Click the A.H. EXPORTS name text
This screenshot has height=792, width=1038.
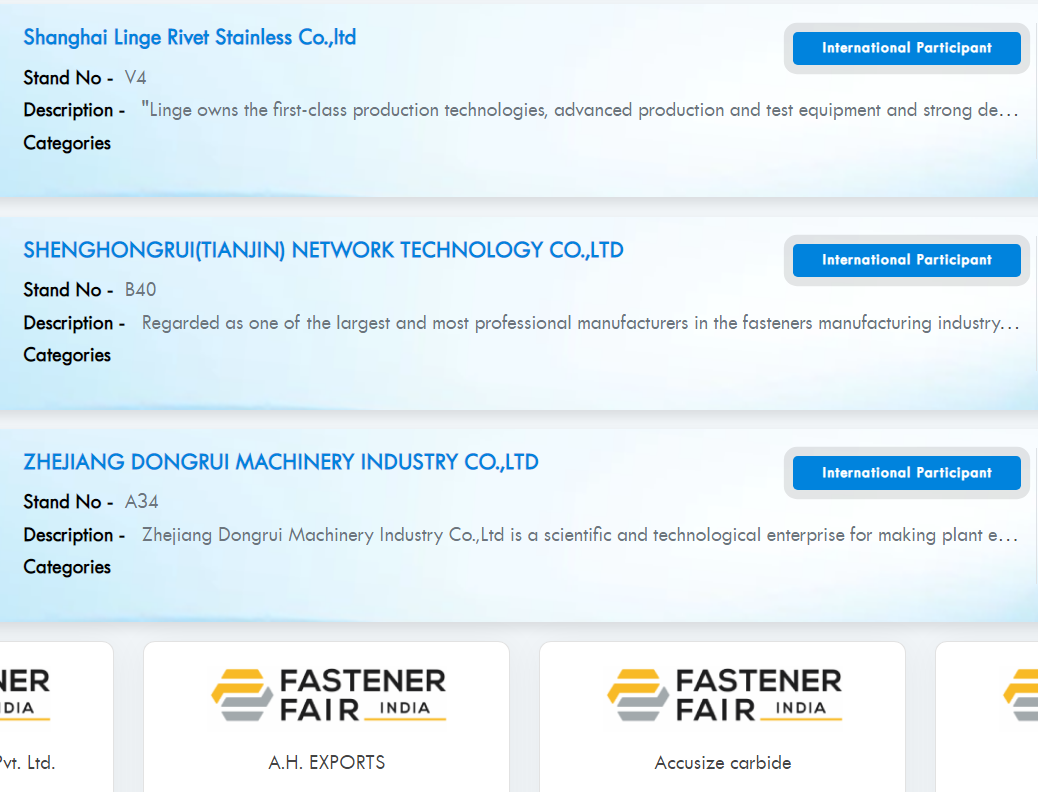coord(326,763)
